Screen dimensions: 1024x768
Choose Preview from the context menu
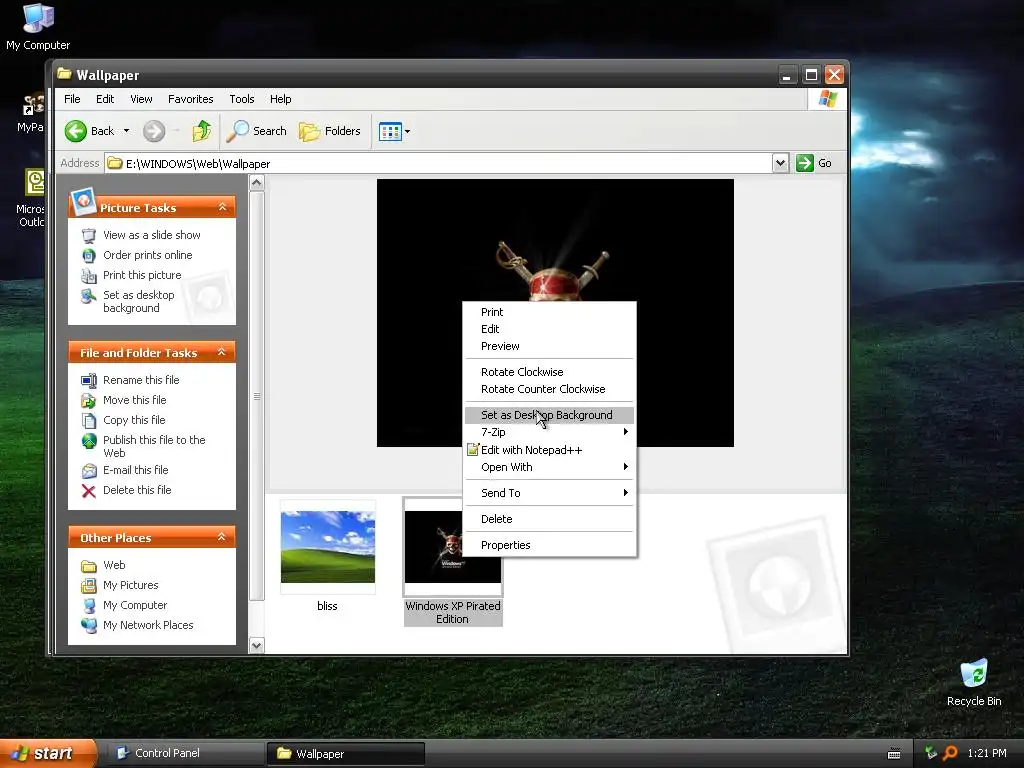[549, 346]
